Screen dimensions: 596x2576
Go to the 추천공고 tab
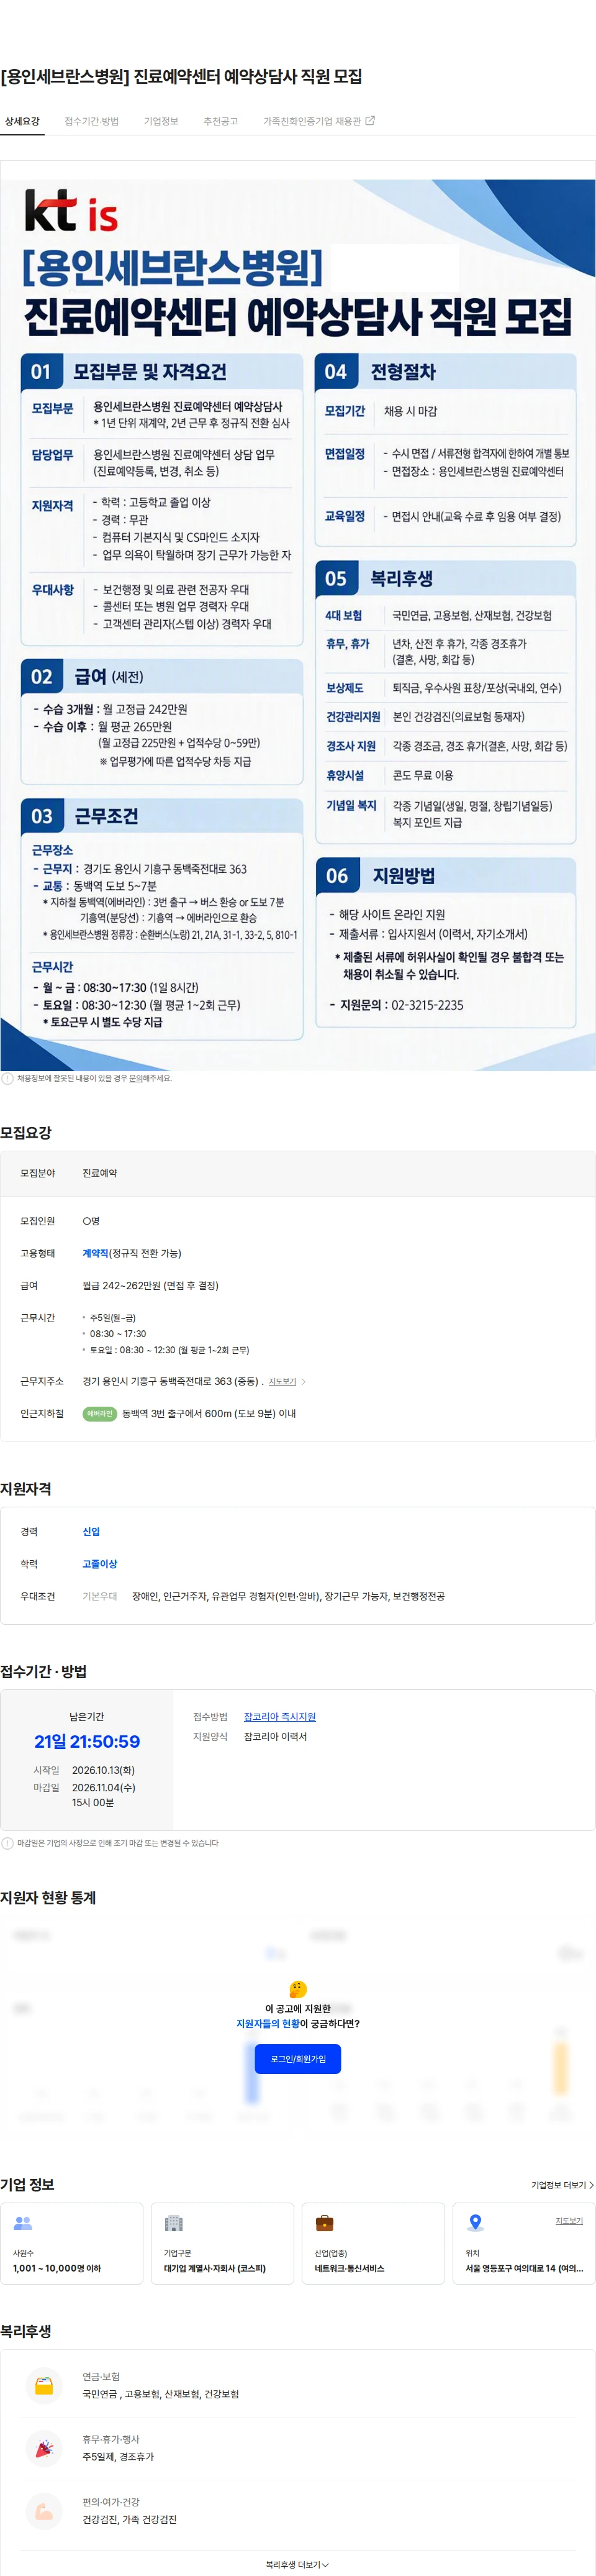[221, 121]
